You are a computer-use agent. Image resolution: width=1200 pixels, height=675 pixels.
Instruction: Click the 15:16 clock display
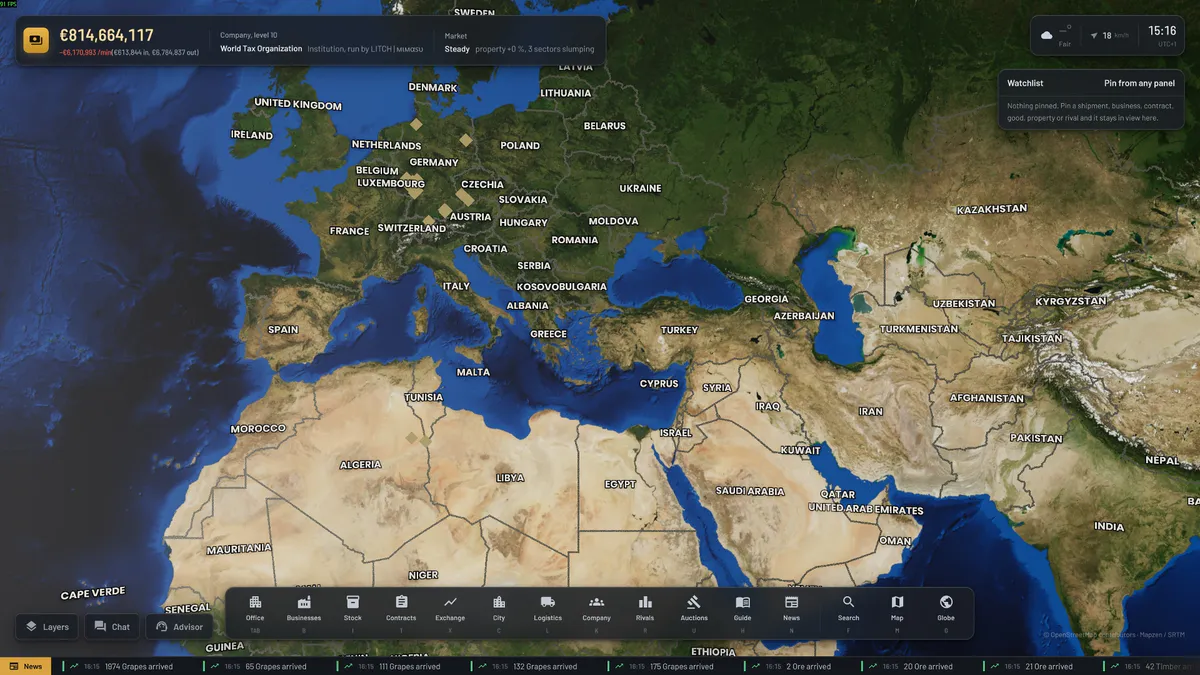[1162, 31]
